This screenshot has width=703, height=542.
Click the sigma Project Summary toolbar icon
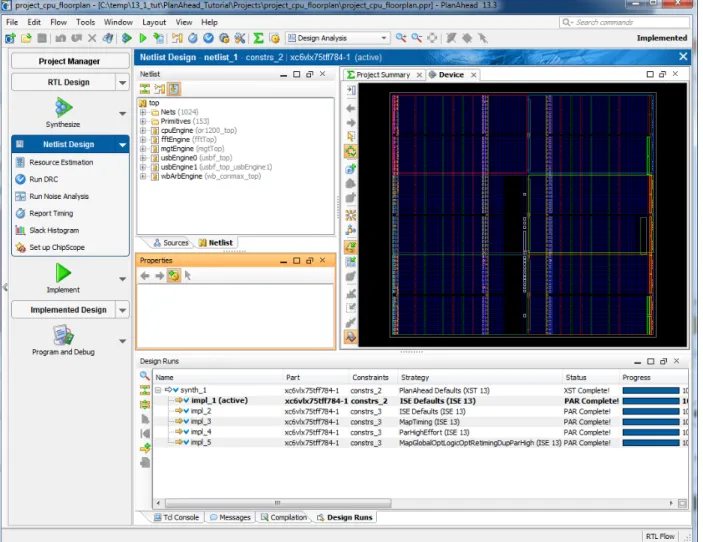(x=258, y=38)
